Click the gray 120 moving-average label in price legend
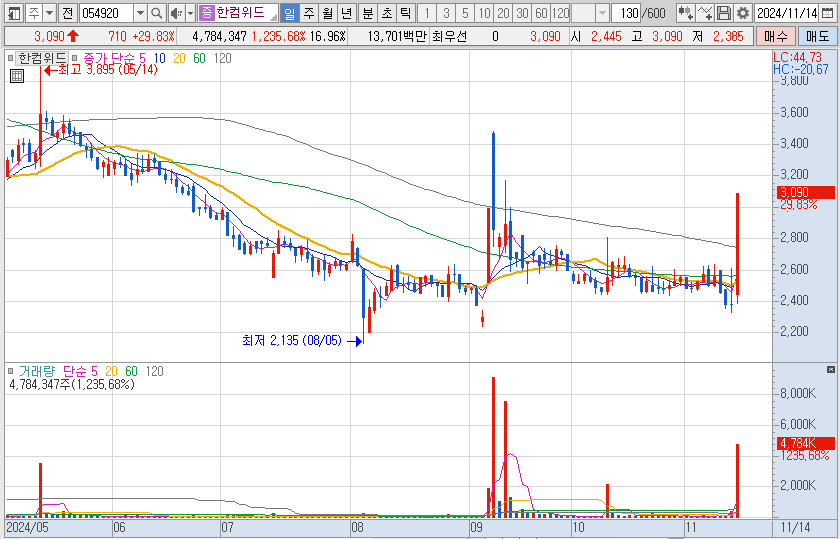This screenshot has width=840, height=539. pos(222,58)
